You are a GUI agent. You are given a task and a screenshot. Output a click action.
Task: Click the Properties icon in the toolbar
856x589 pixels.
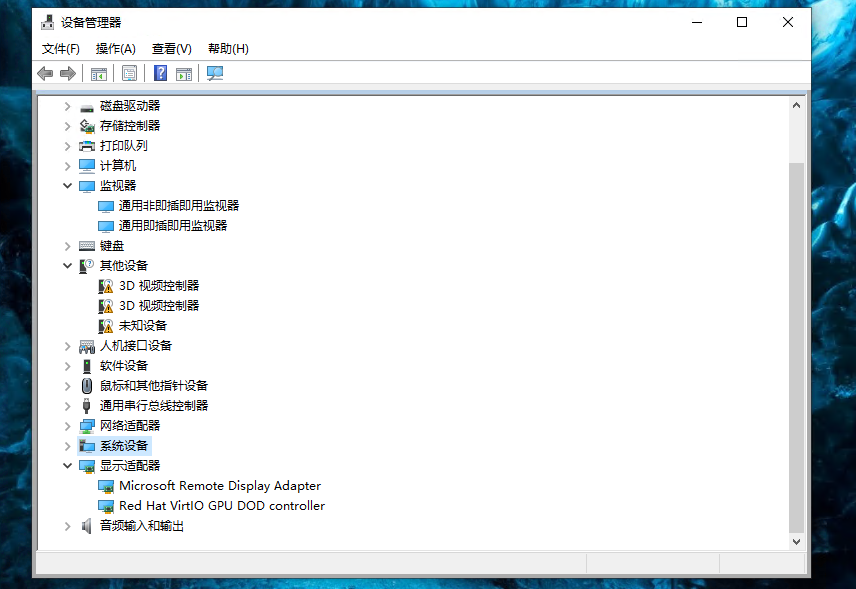[129, 73]
